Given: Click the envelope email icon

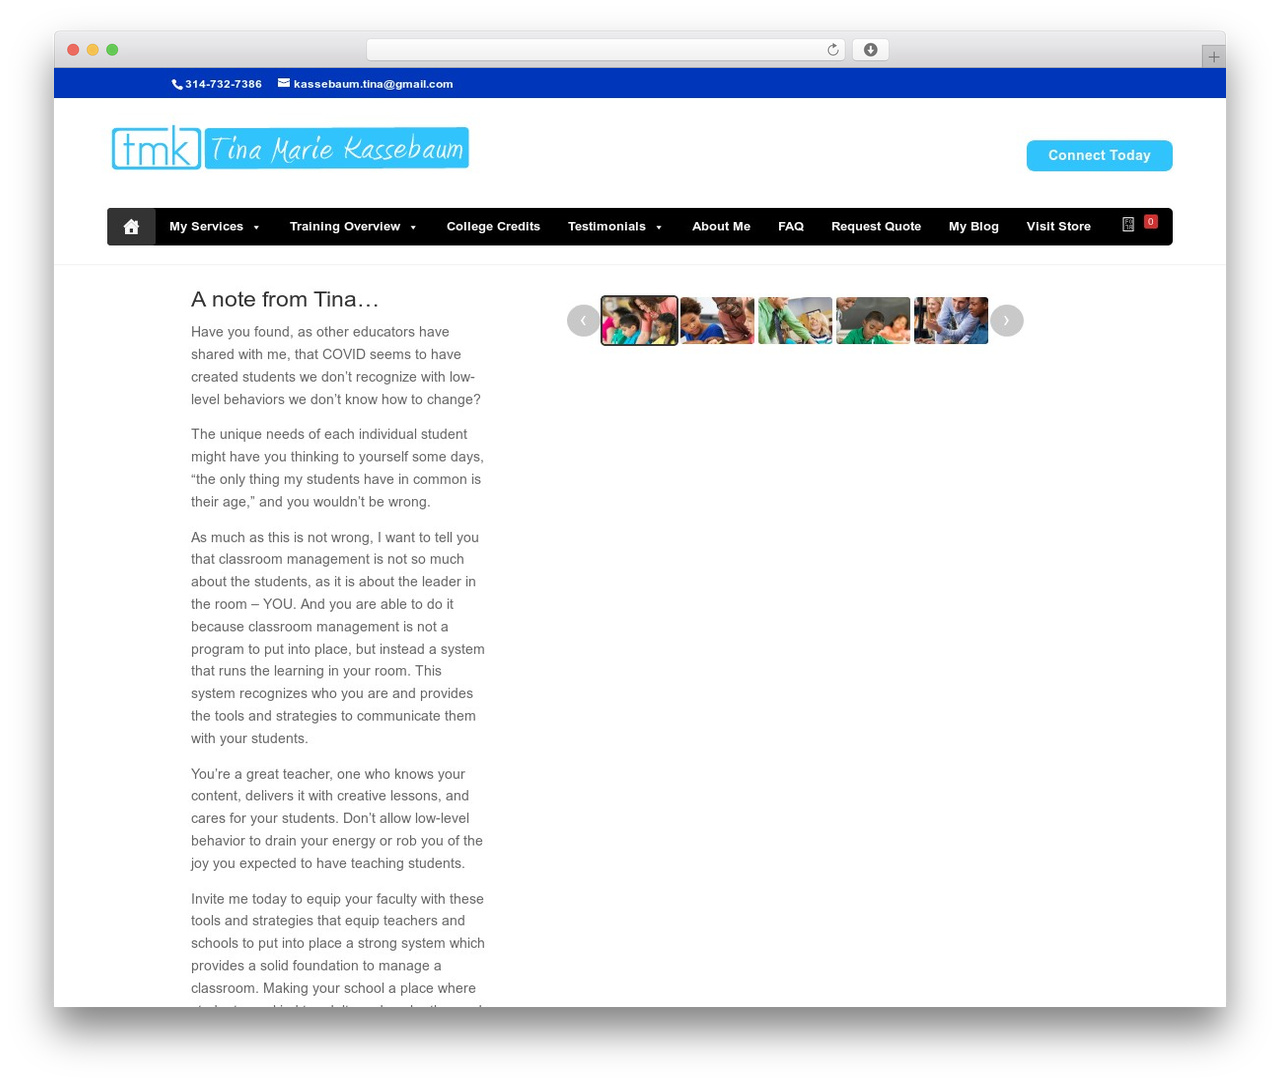Looking at the screenshot, I should pyautogui.click(x=284, y=83).
